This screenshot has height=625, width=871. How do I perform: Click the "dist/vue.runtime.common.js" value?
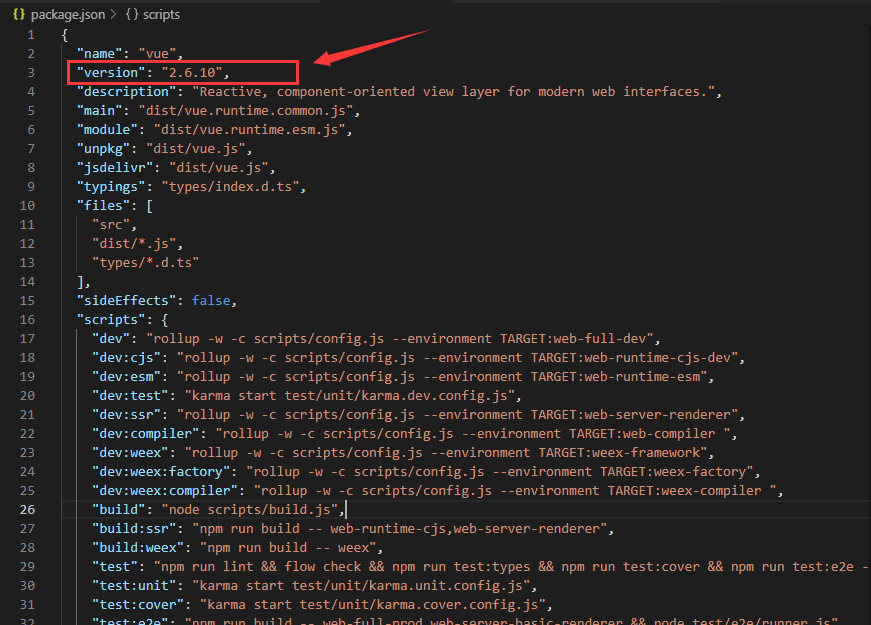click(246, 111)
